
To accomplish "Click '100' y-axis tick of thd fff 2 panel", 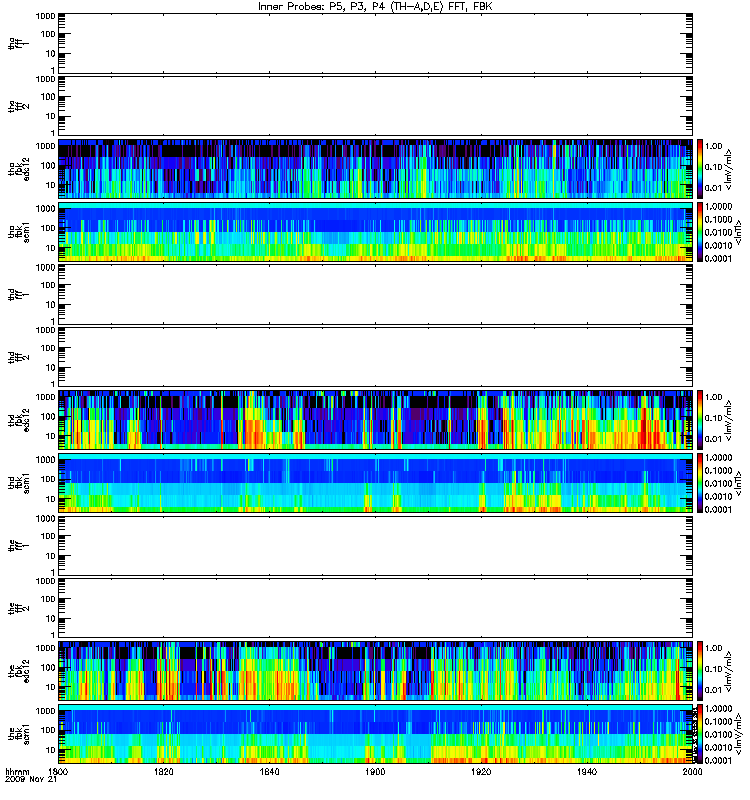I will click(48, 348).
